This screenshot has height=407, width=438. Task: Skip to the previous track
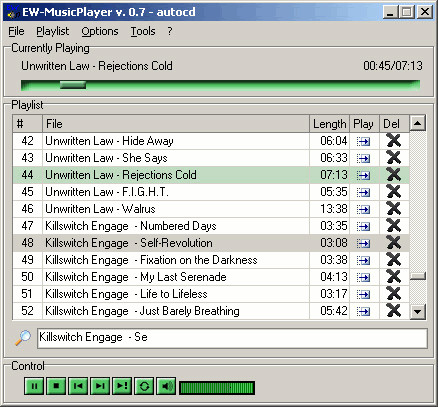78,386
